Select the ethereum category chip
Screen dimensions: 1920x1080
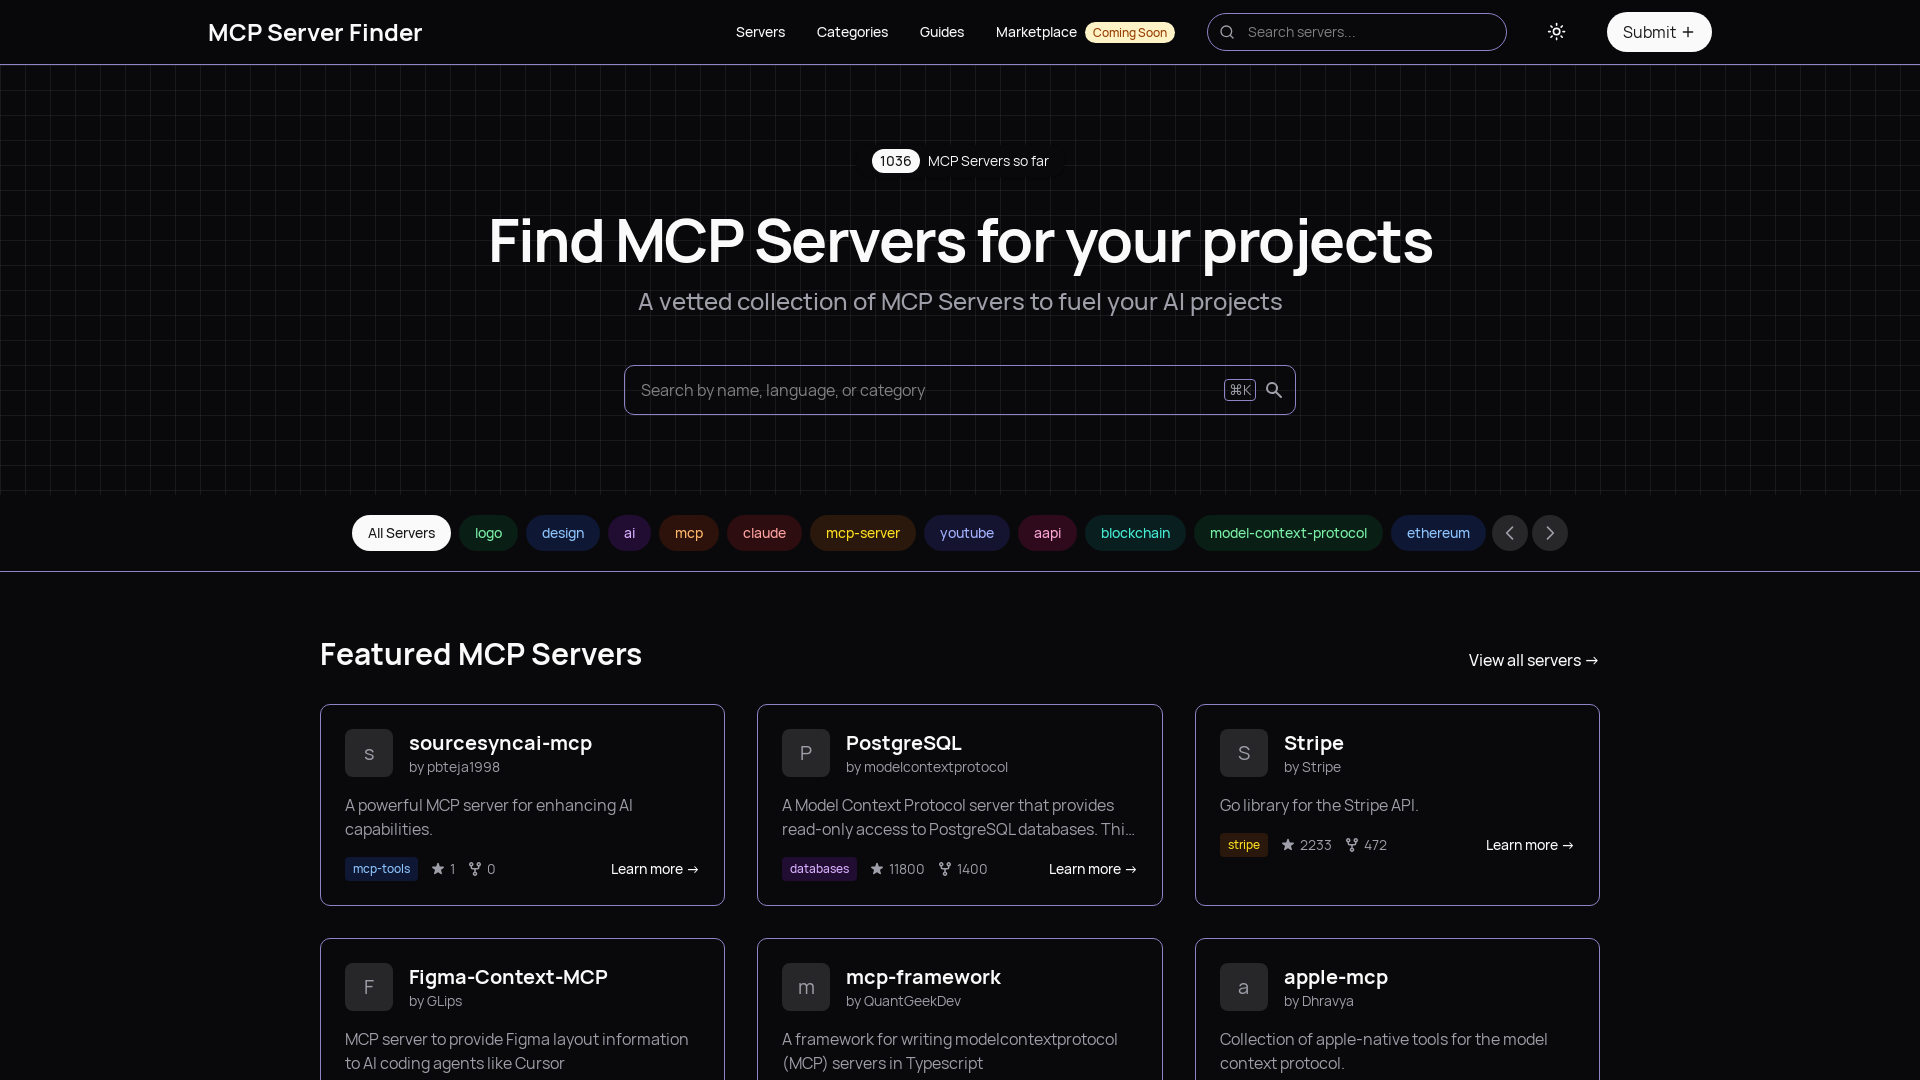point(1438,533)
